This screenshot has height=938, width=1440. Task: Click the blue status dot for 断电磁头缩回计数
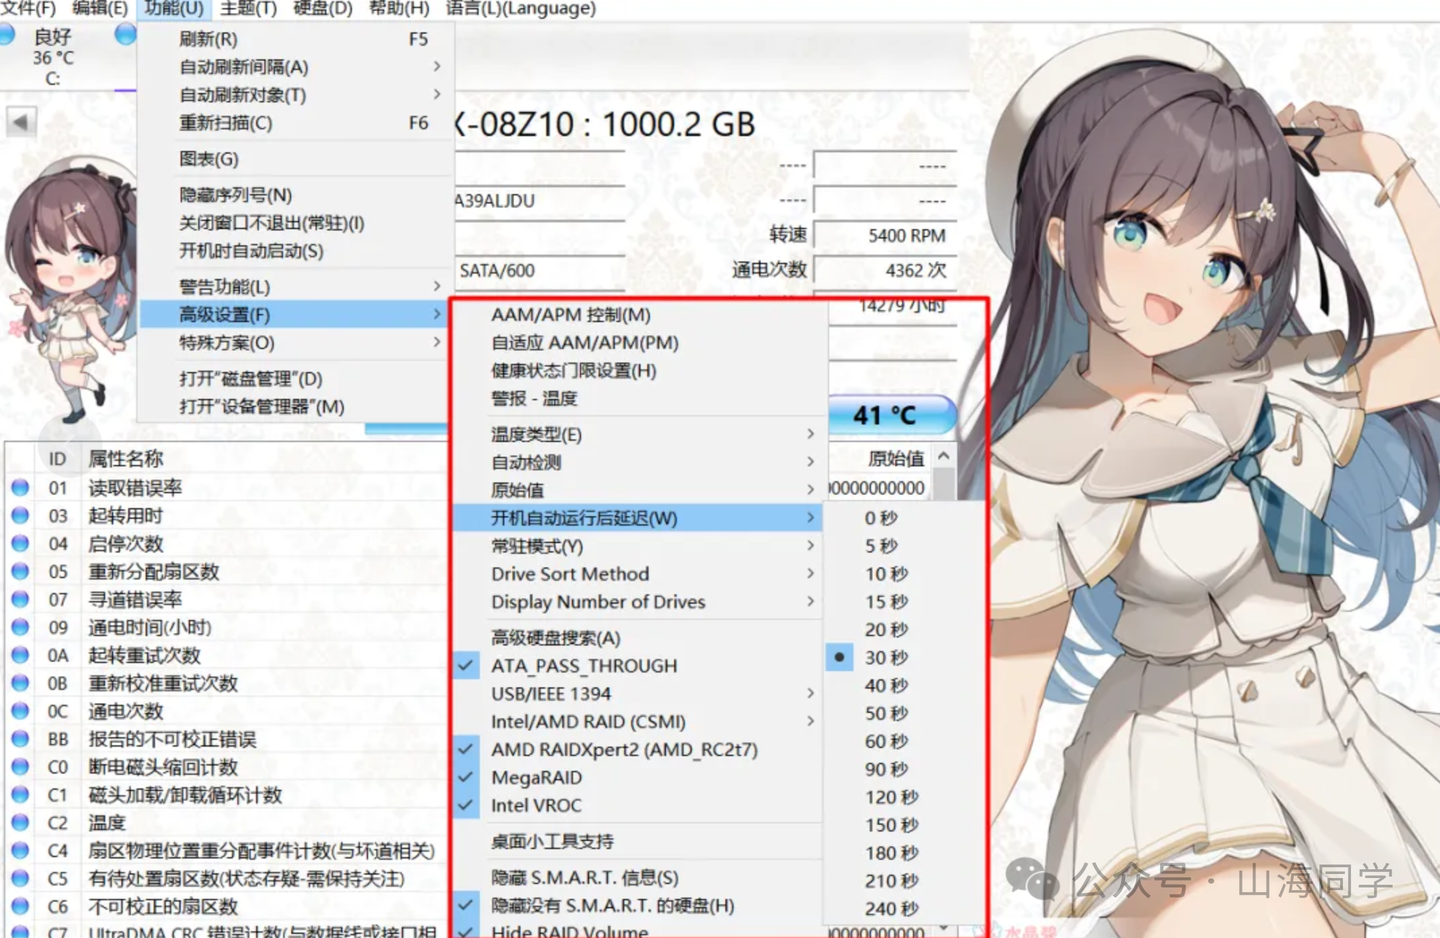20,767
